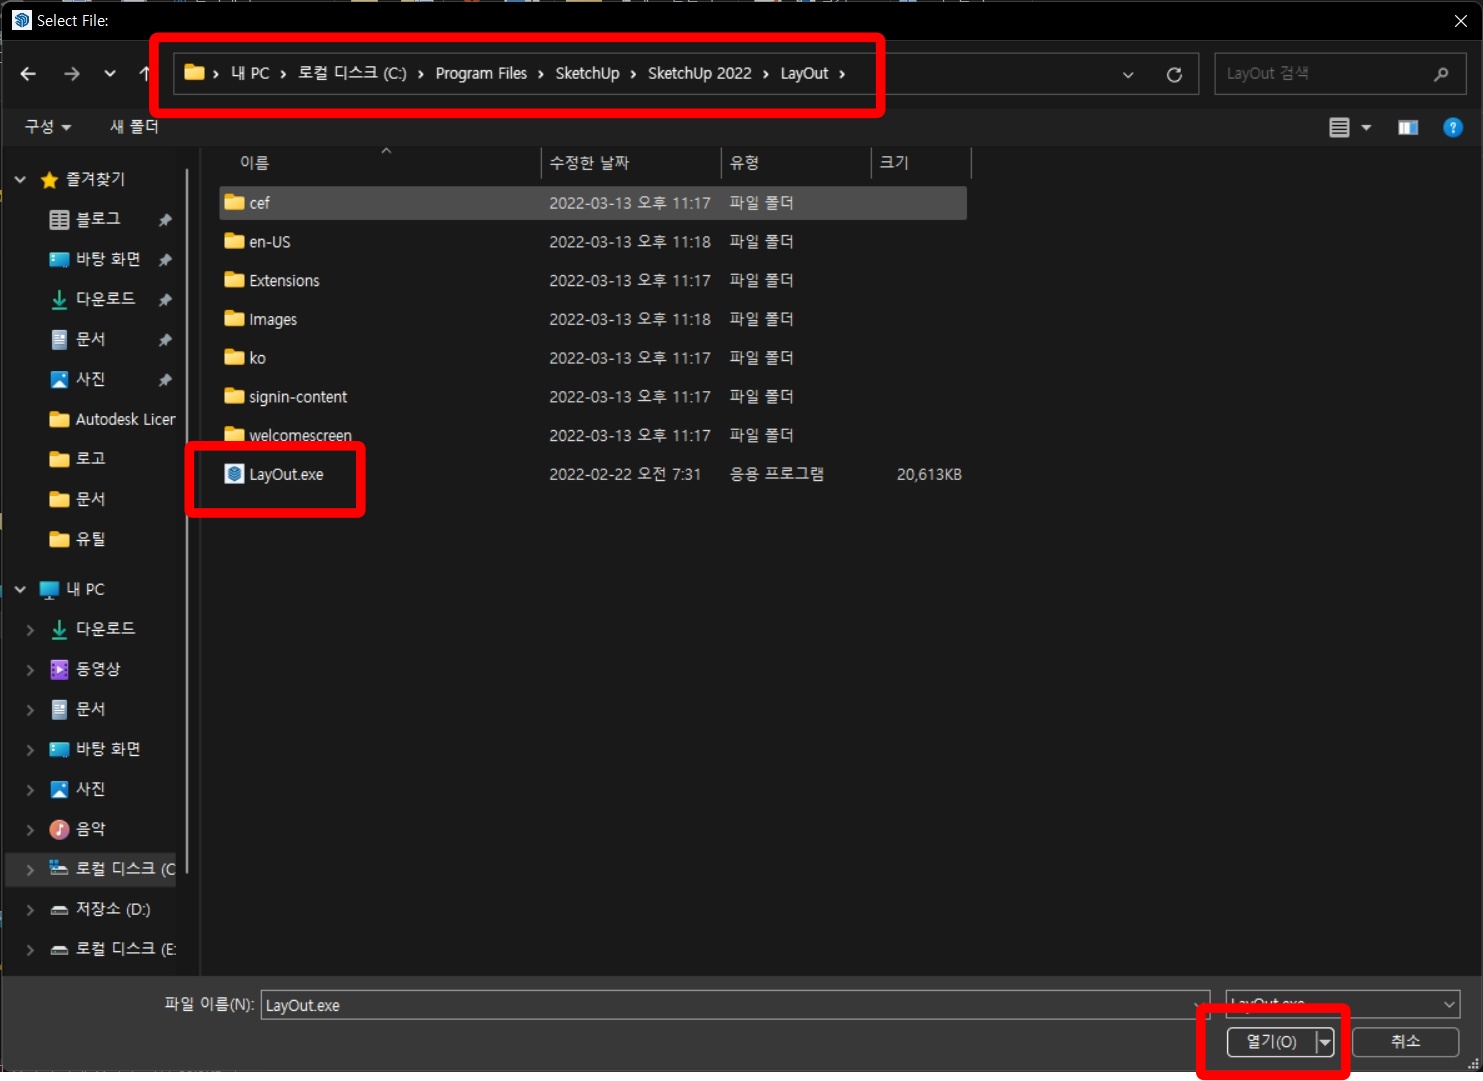Open the 구성 organize menu
This screenshot has width=1483, height=1081.
[x=48, y=126]
